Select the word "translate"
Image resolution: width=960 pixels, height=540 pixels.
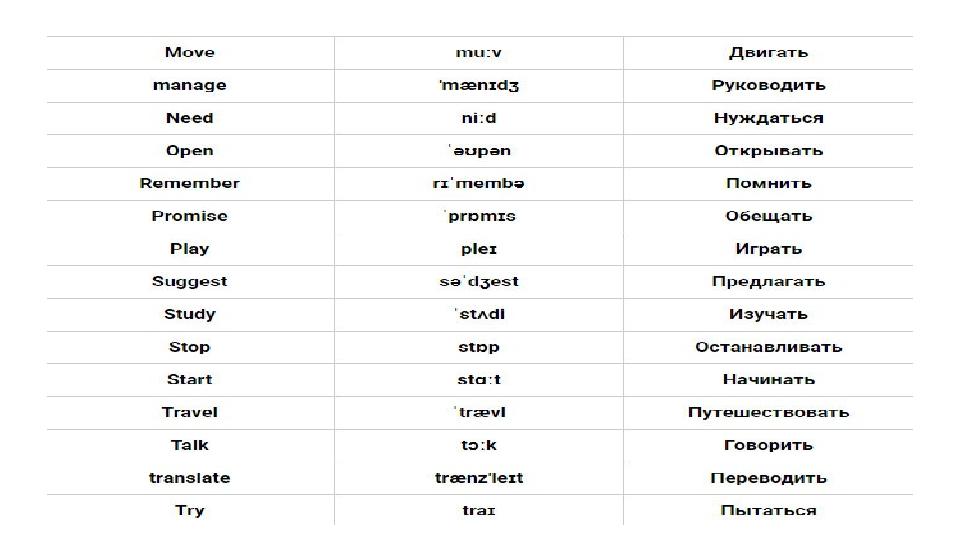(190, 478)
